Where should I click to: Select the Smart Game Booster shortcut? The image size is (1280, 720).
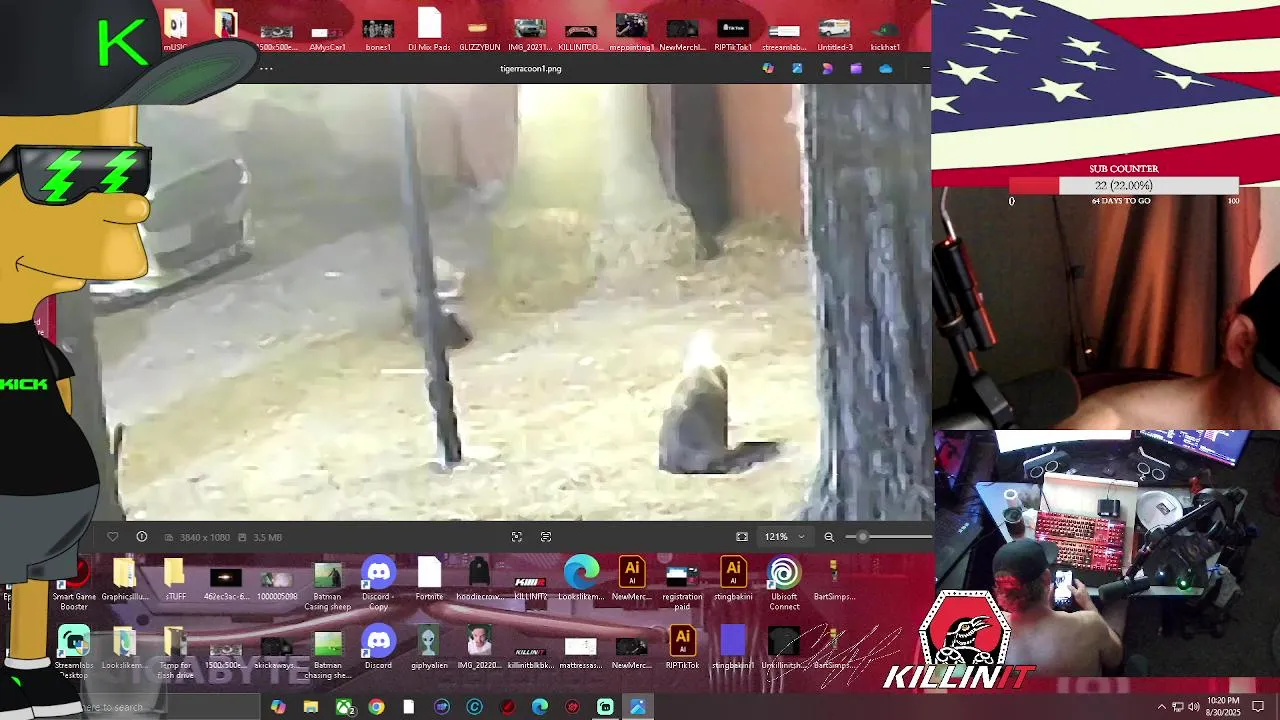pos(74,584)
